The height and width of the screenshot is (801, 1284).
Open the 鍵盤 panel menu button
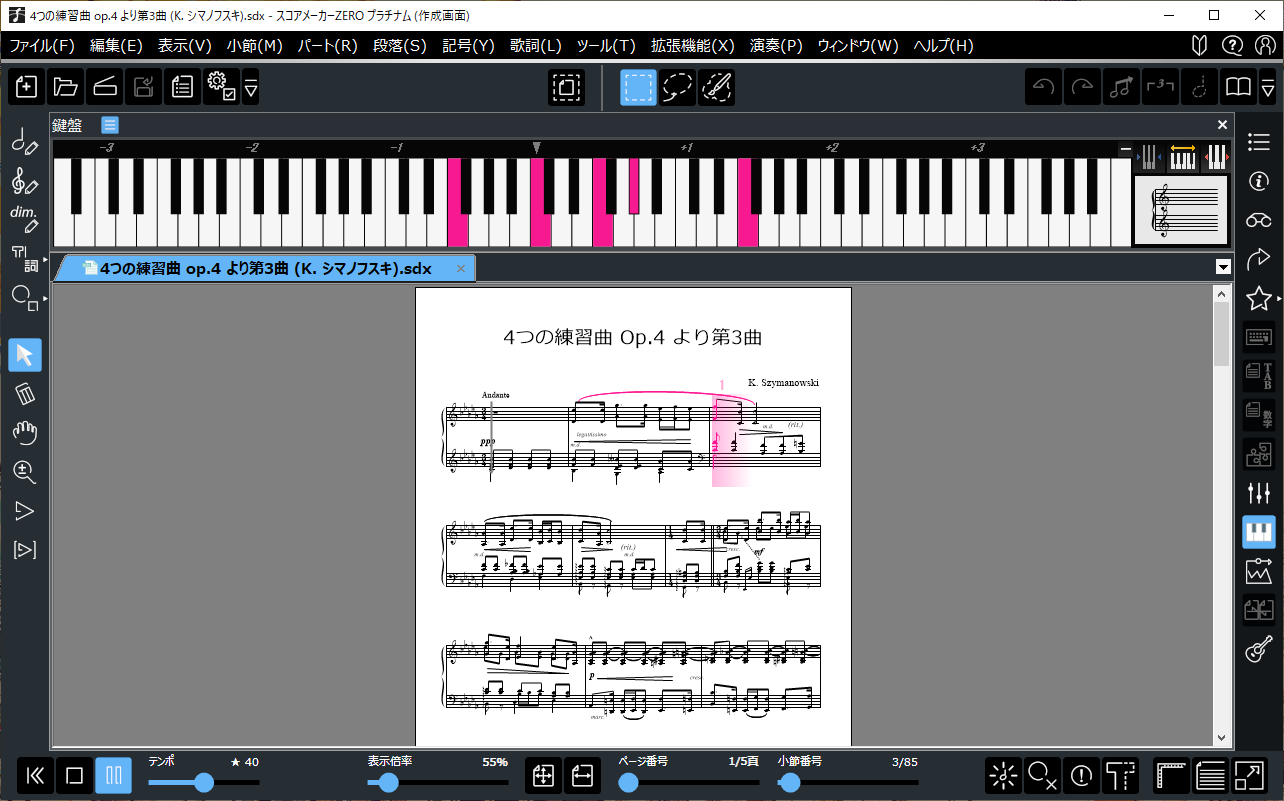110,125
